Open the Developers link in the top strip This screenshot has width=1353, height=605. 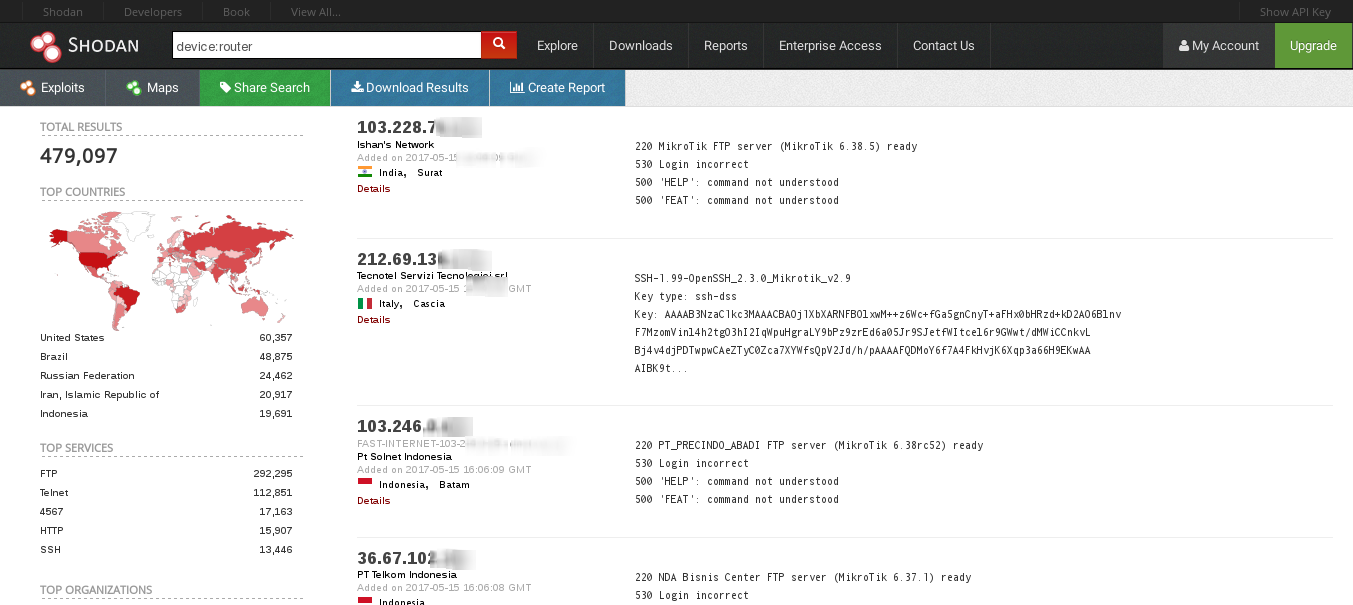(x=153, y=12)
